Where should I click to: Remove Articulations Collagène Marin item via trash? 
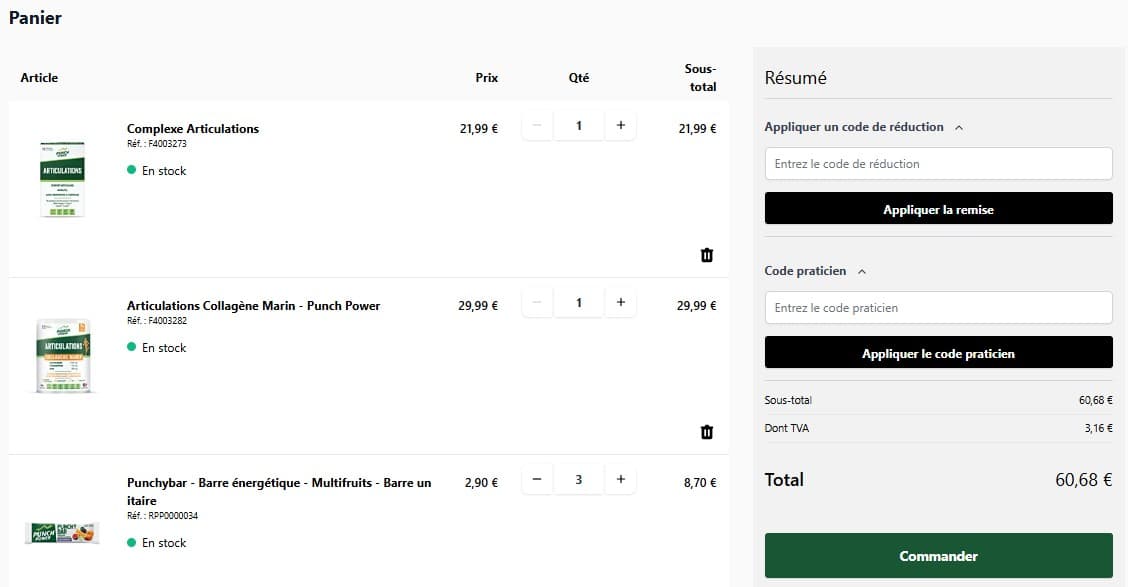[x=707, y=432]
